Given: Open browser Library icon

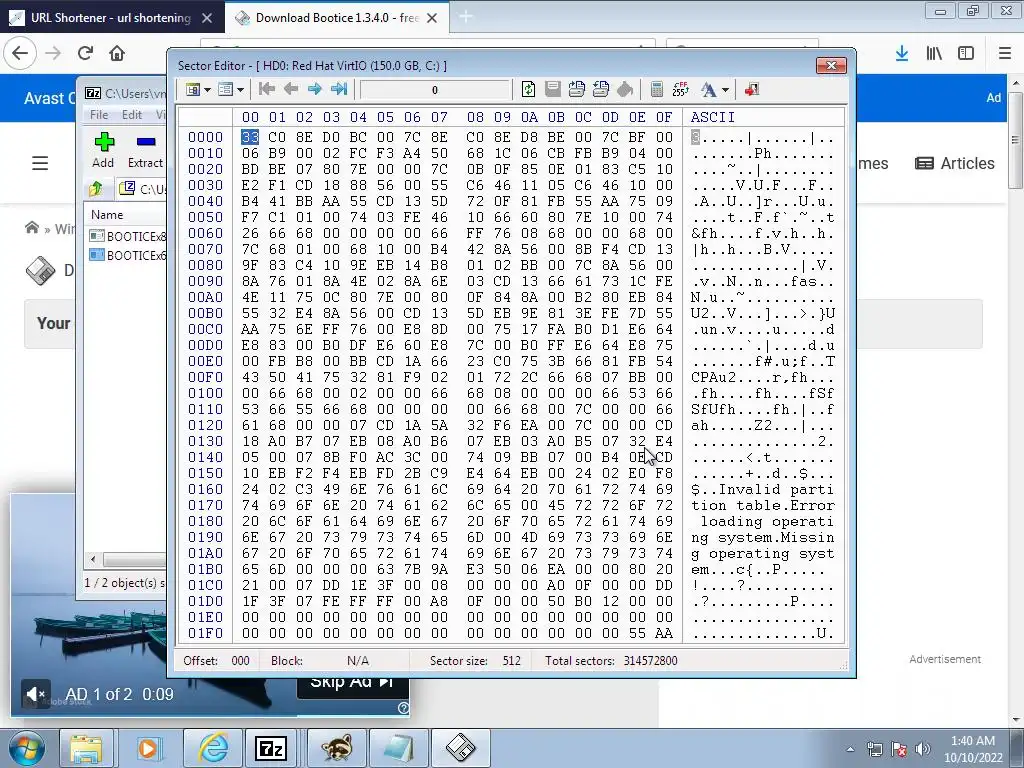Looking at the screenshot, I should point(934,53).
